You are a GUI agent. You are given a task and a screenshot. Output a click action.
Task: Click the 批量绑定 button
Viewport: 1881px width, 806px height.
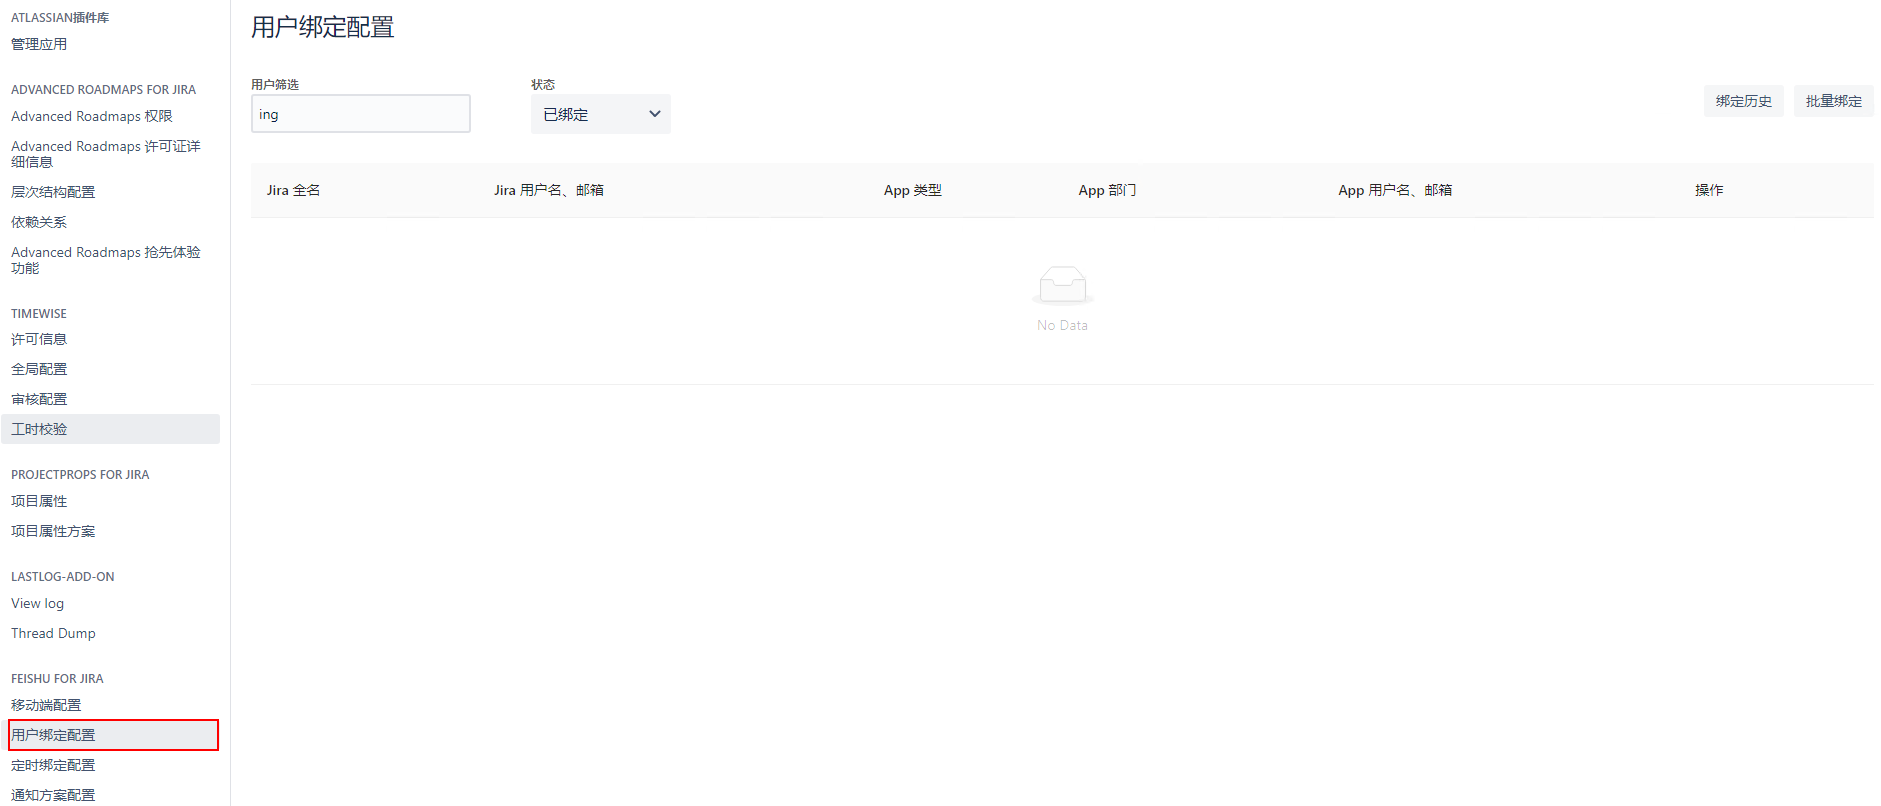pos(1833,101)
